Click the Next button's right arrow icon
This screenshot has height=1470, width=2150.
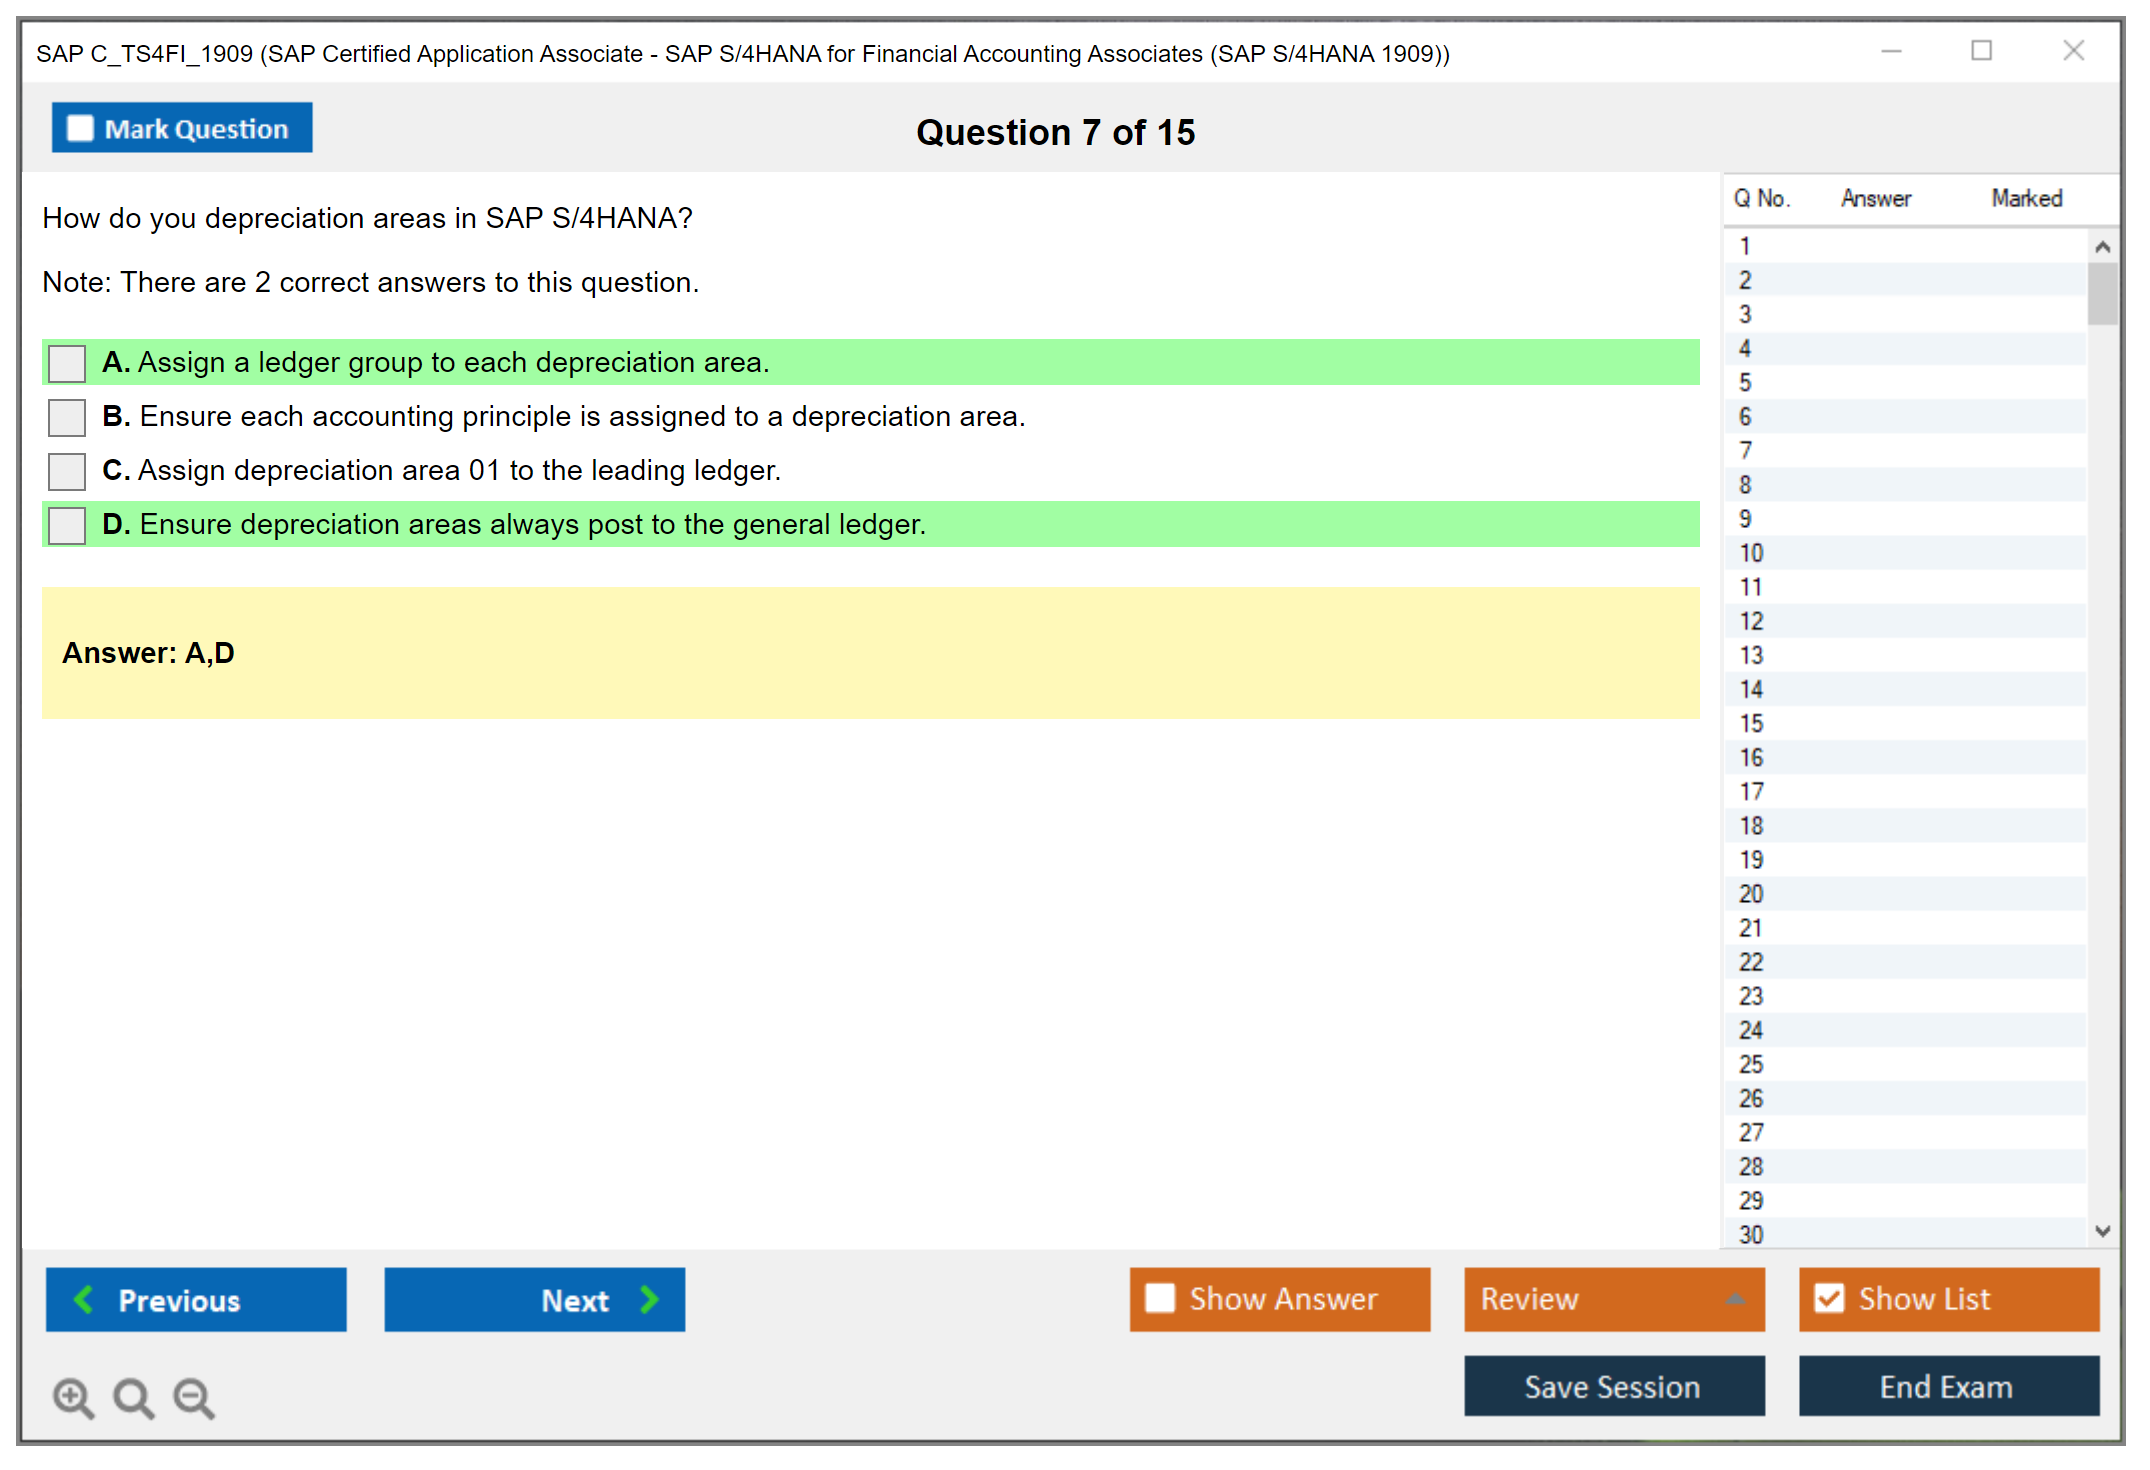pyautogui.click(x=650, y=1300)
